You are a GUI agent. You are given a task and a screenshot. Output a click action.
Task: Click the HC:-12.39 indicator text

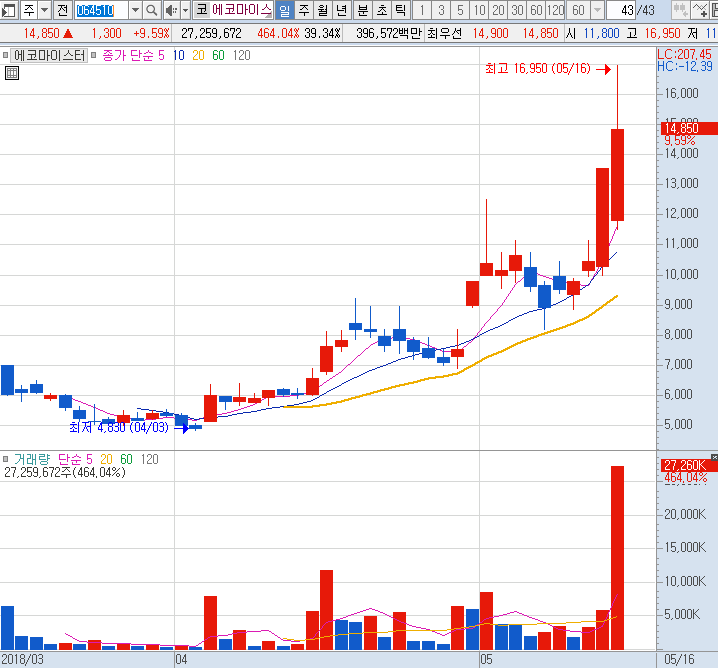click(685, 66)
